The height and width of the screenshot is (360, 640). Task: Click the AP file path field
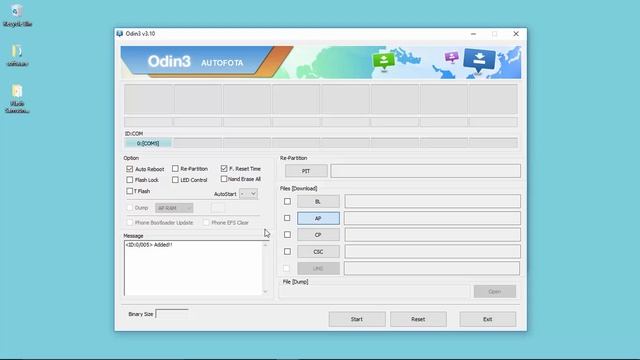coord(432,218)
